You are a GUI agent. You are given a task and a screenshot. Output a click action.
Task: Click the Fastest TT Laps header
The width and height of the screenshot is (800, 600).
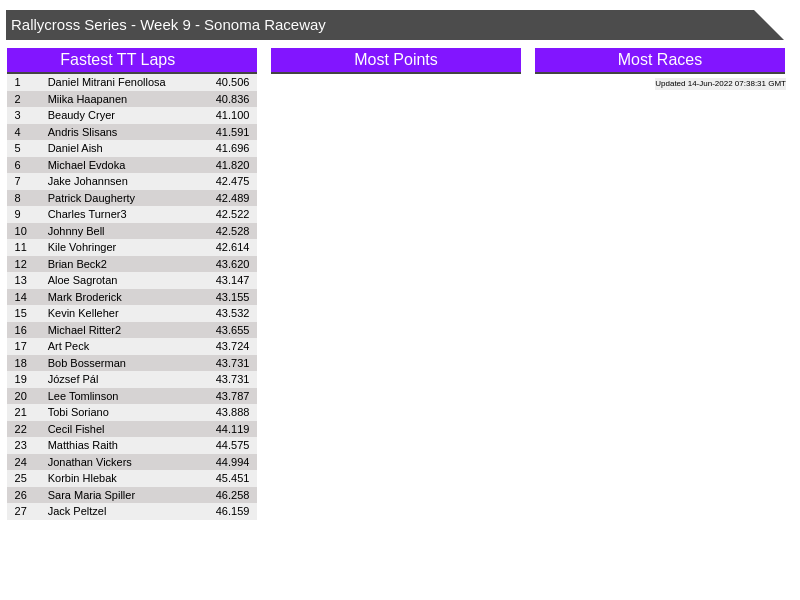click(x=132, y=60)
